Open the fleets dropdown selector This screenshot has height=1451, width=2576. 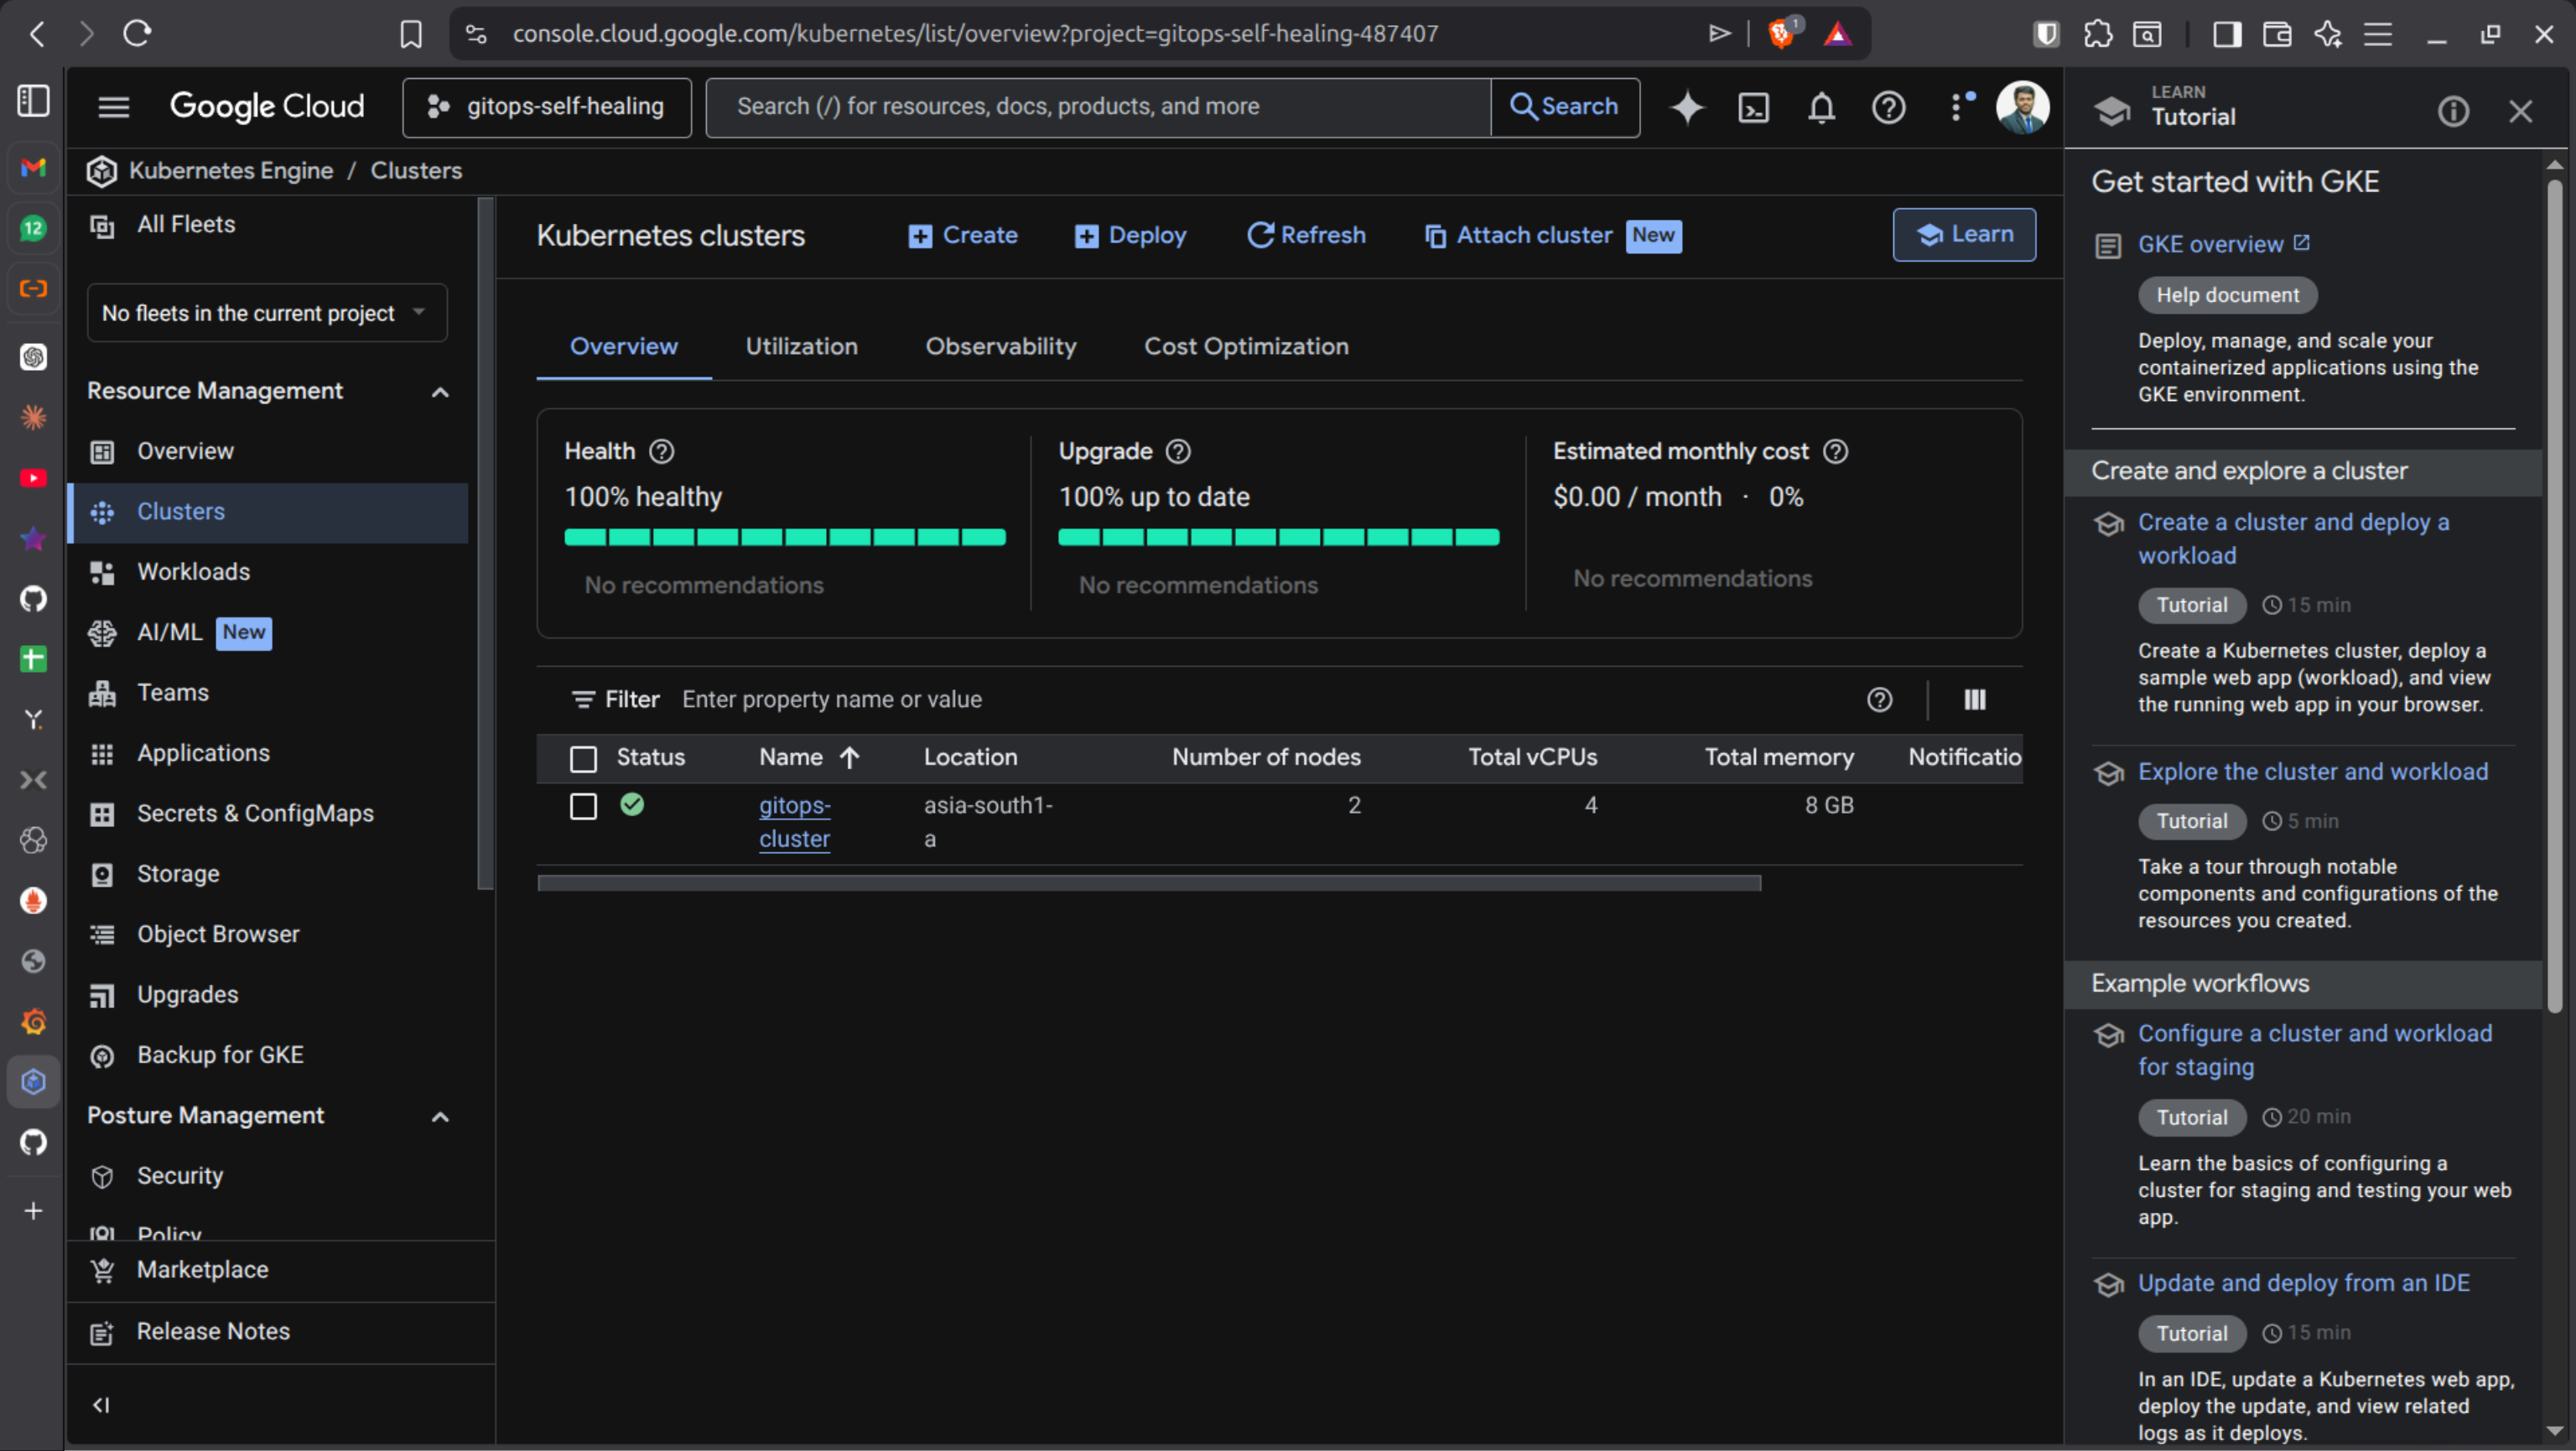click(x=266, y=313)
